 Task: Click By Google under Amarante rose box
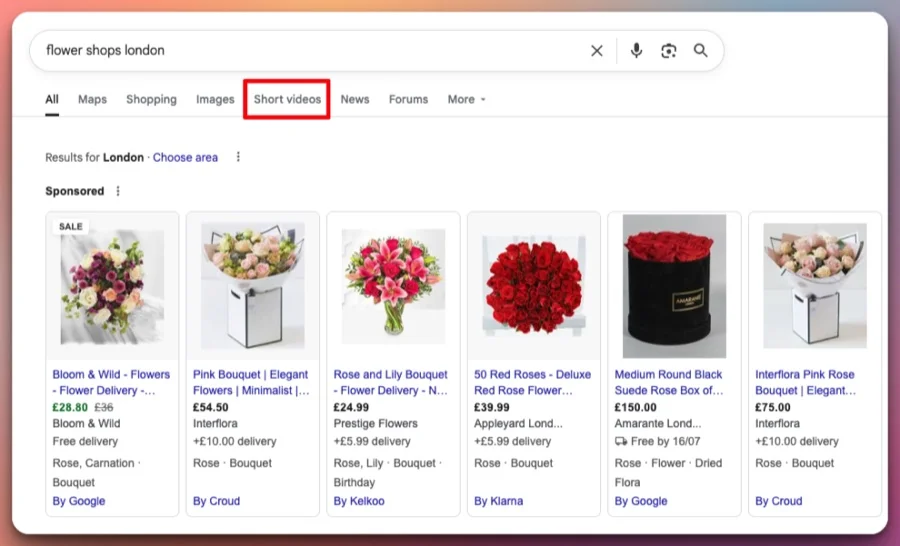641,501
